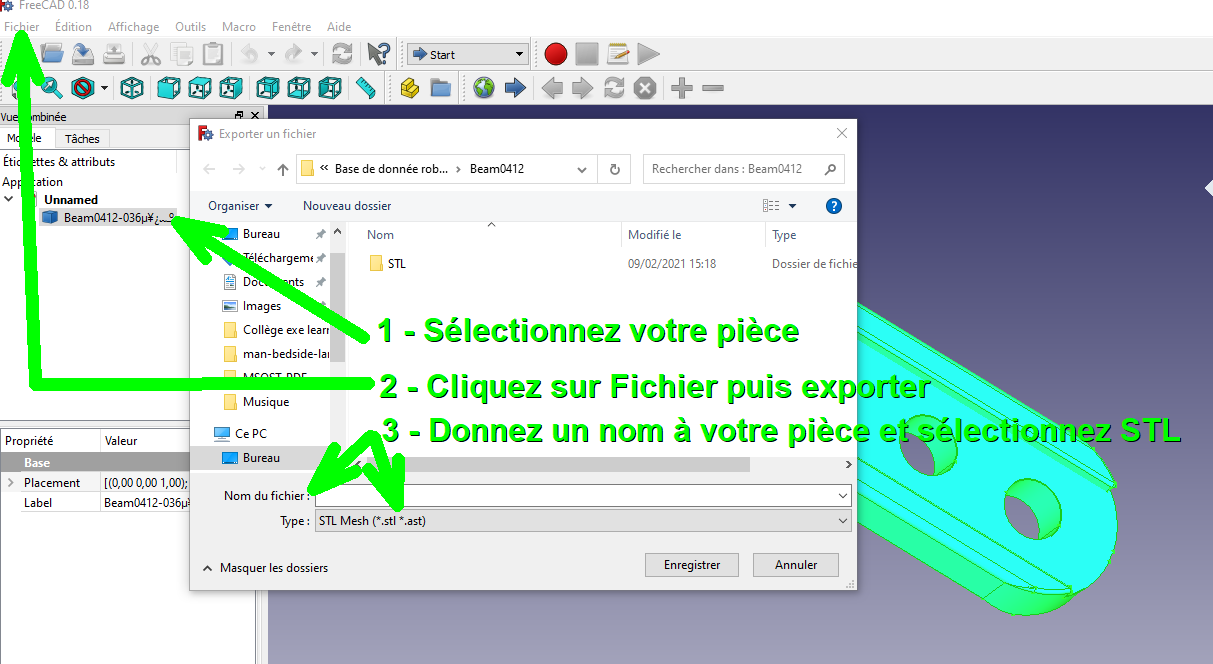Click the What's This help cursor icon
Screen dimensions: 1213x664
[x=378, y=54]
